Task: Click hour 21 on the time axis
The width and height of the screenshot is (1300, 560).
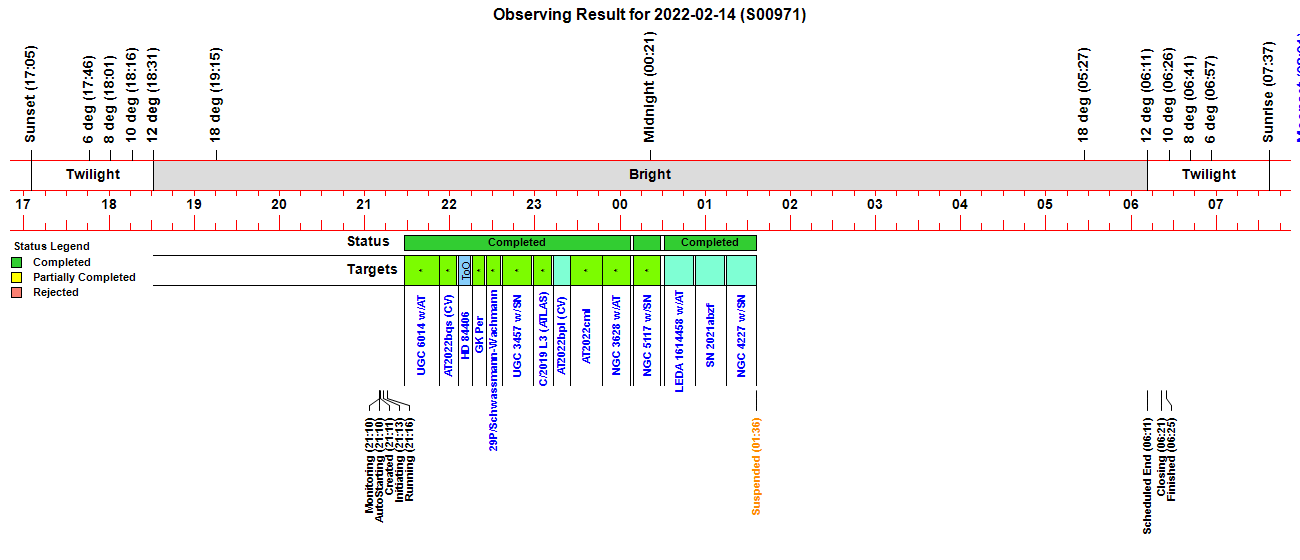Action: point(364,204)
